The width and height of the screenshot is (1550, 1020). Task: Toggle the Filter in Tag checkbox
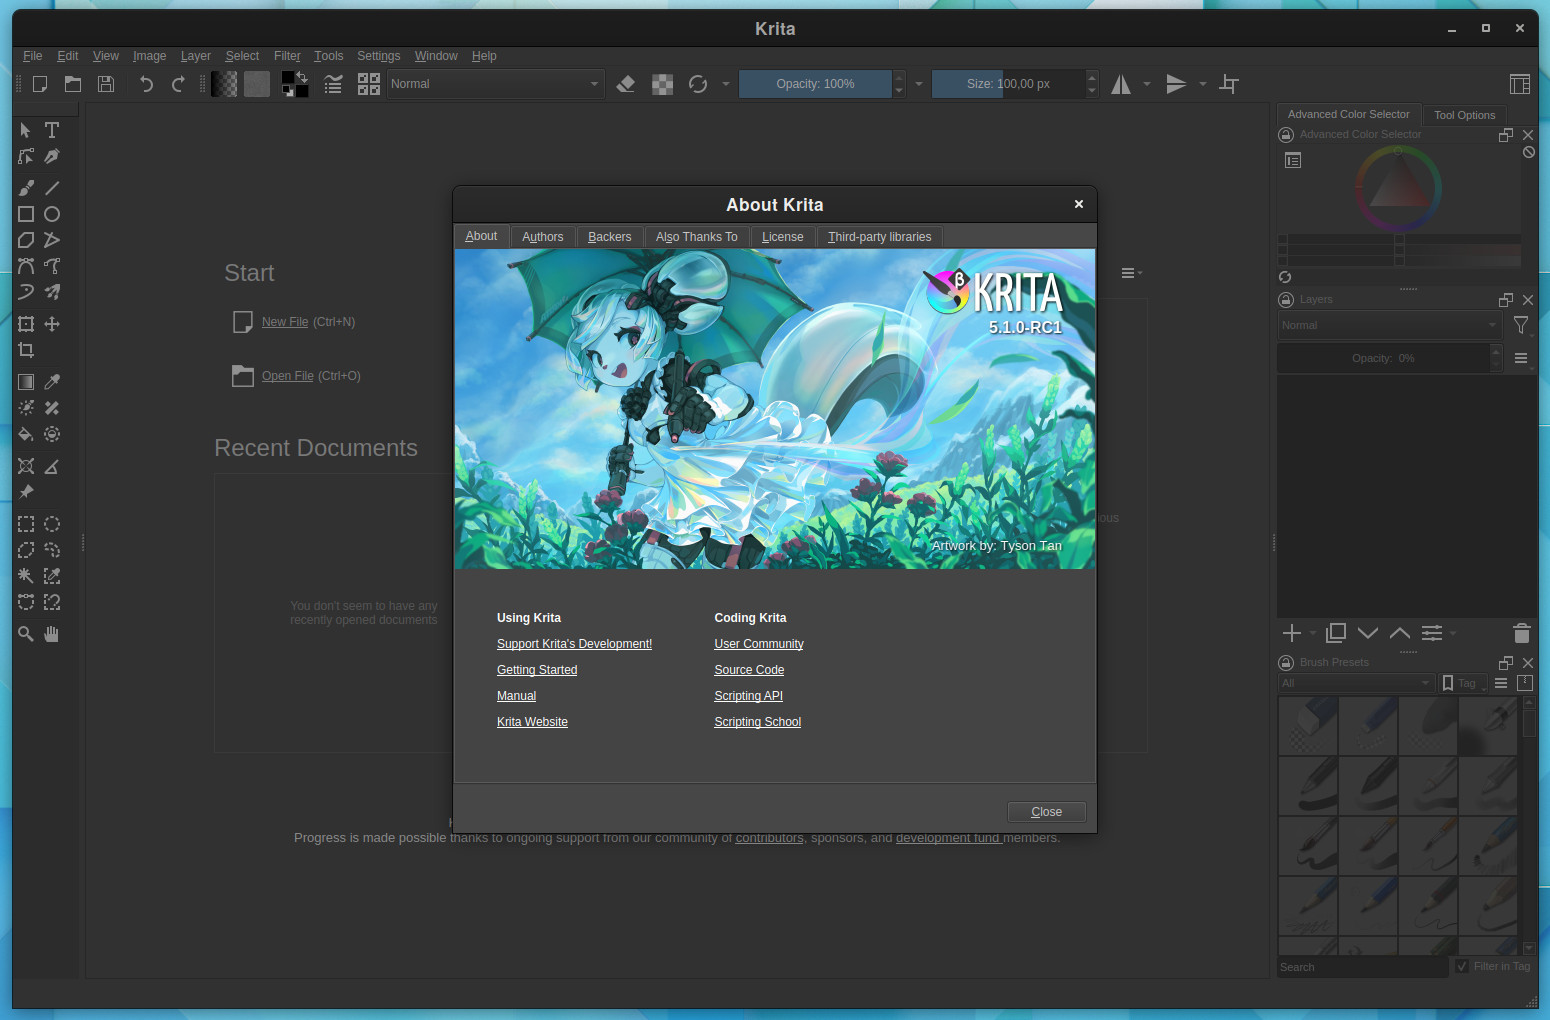click(x=1462, y=966)
